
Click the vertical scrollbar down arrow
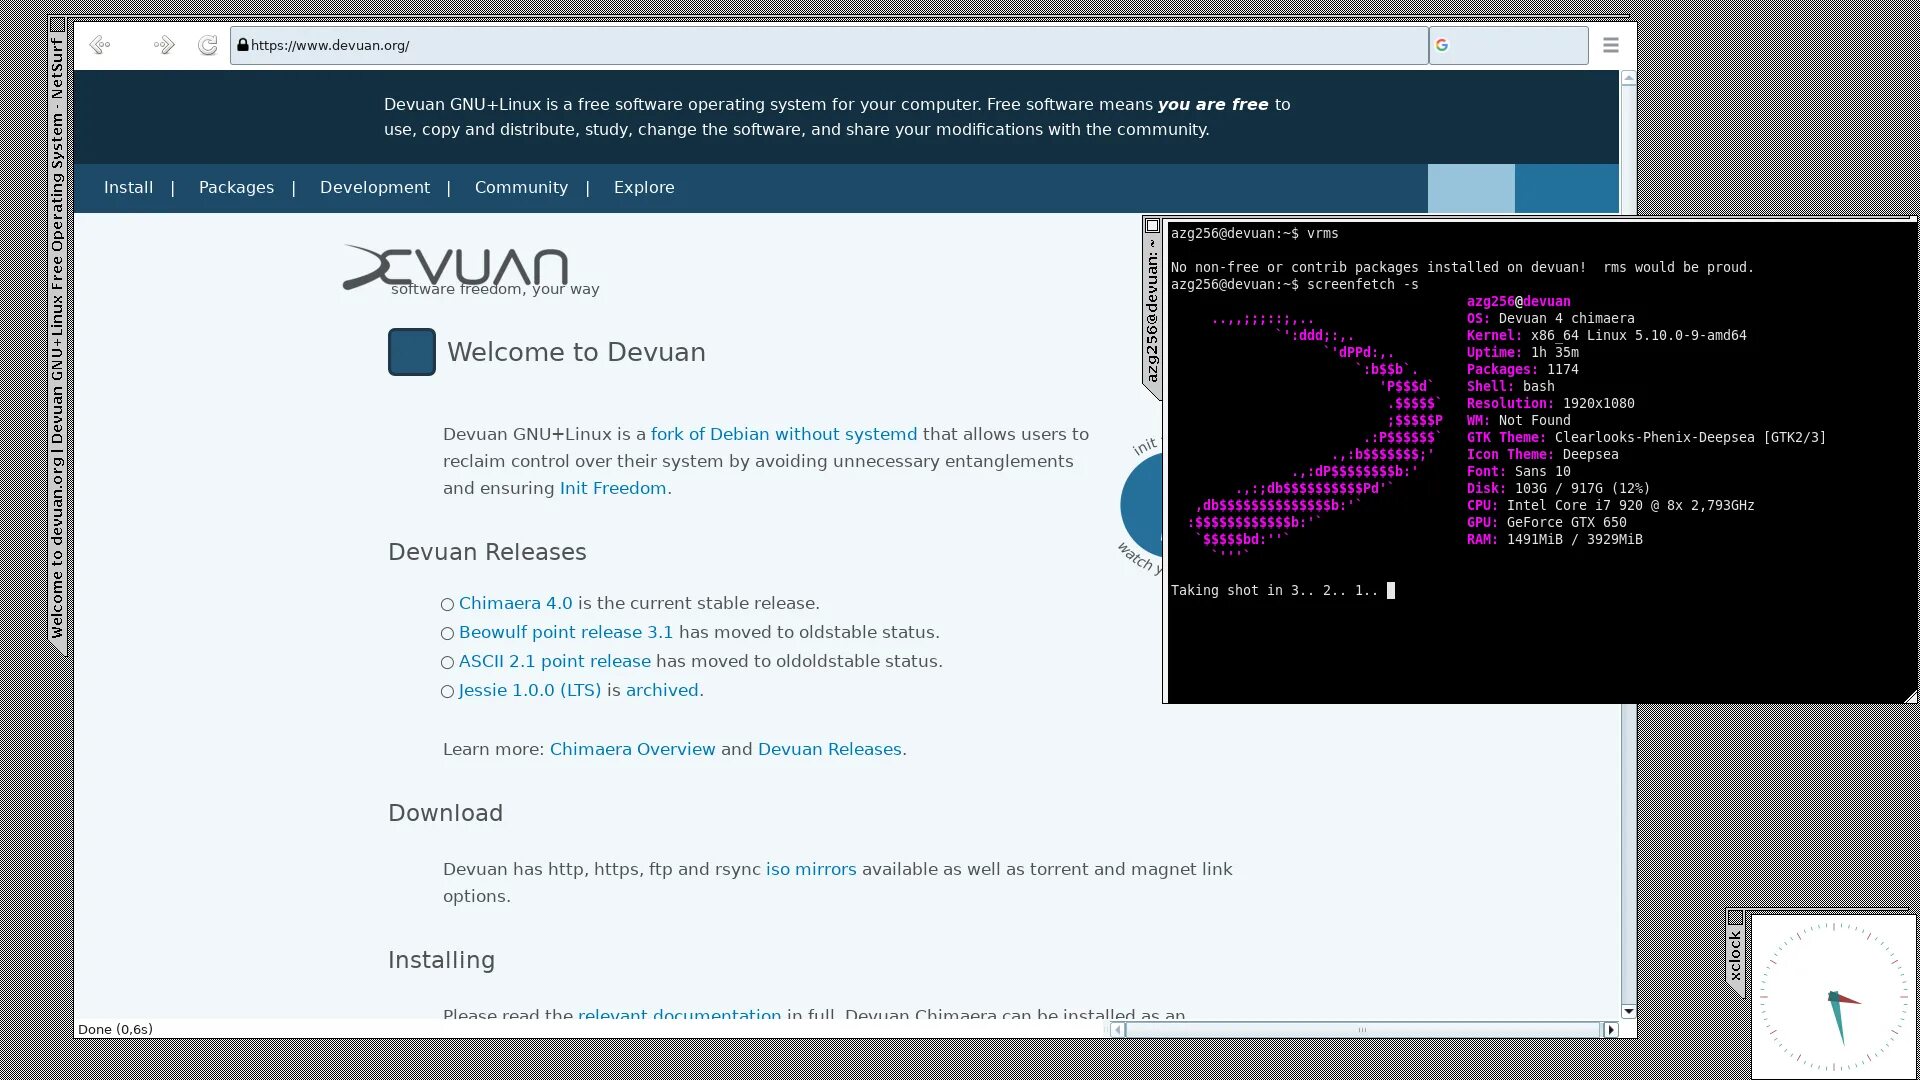1628,1011
